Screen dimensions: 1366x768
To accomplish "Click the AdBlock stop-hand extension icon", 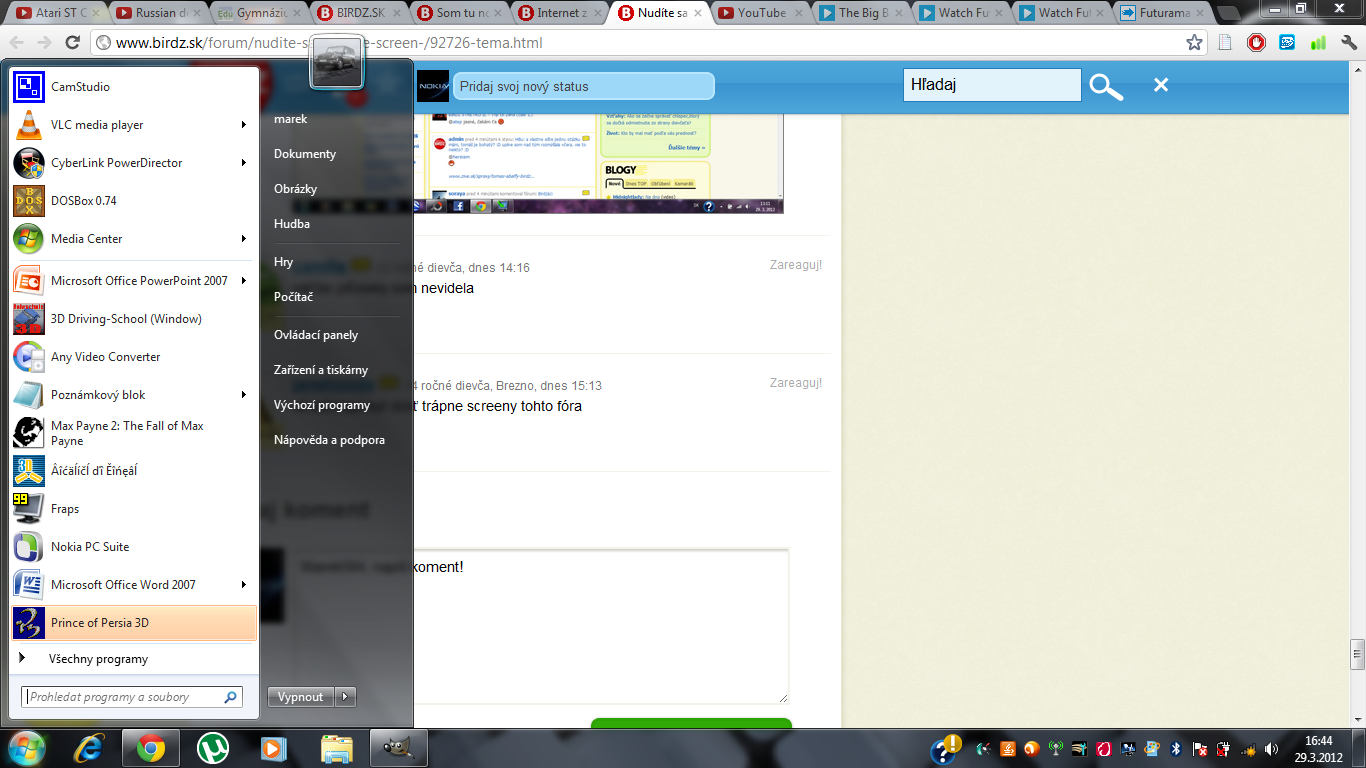I will pyautogui.click(x=1257, y=43).
